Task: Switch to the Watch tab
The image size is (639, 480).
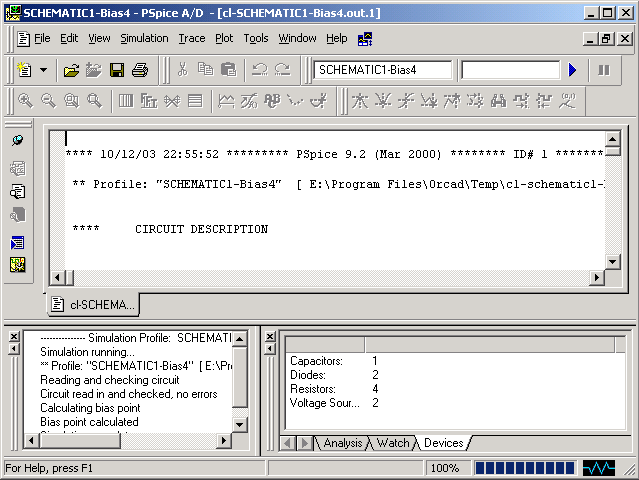Action: click(x=393, y=443)
